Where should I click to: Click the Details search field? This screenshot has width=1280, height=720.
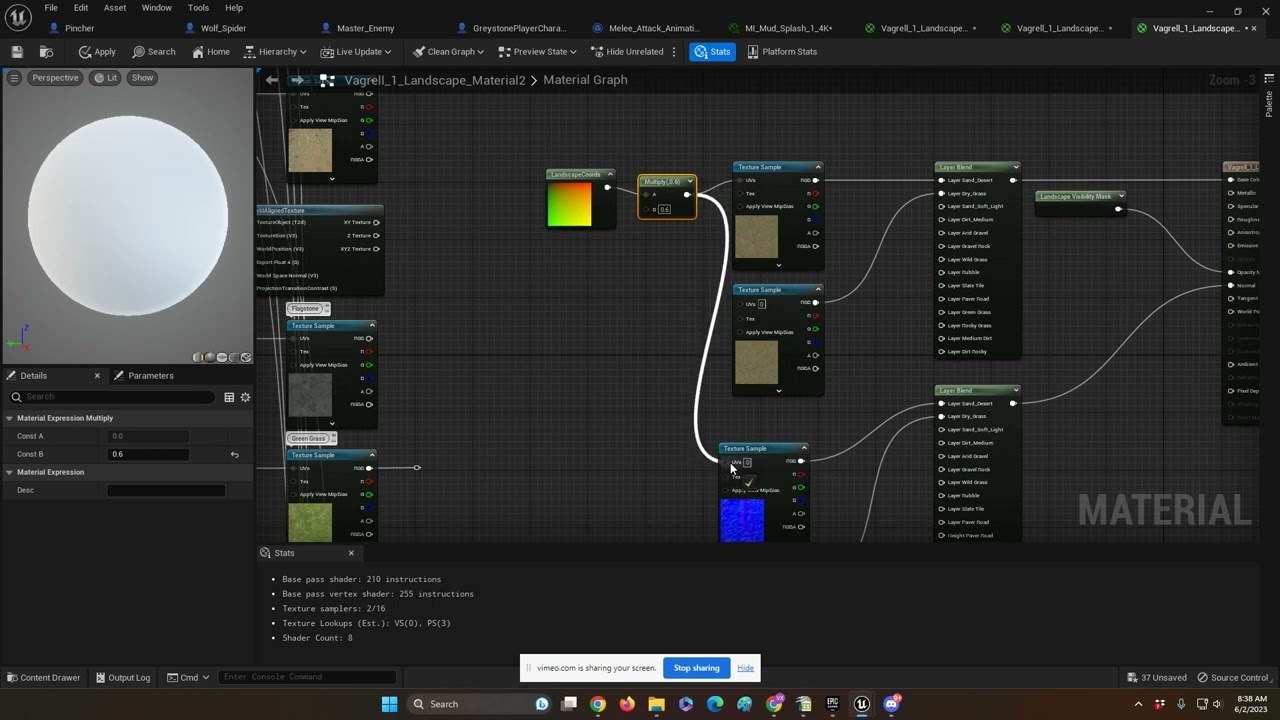113,397
